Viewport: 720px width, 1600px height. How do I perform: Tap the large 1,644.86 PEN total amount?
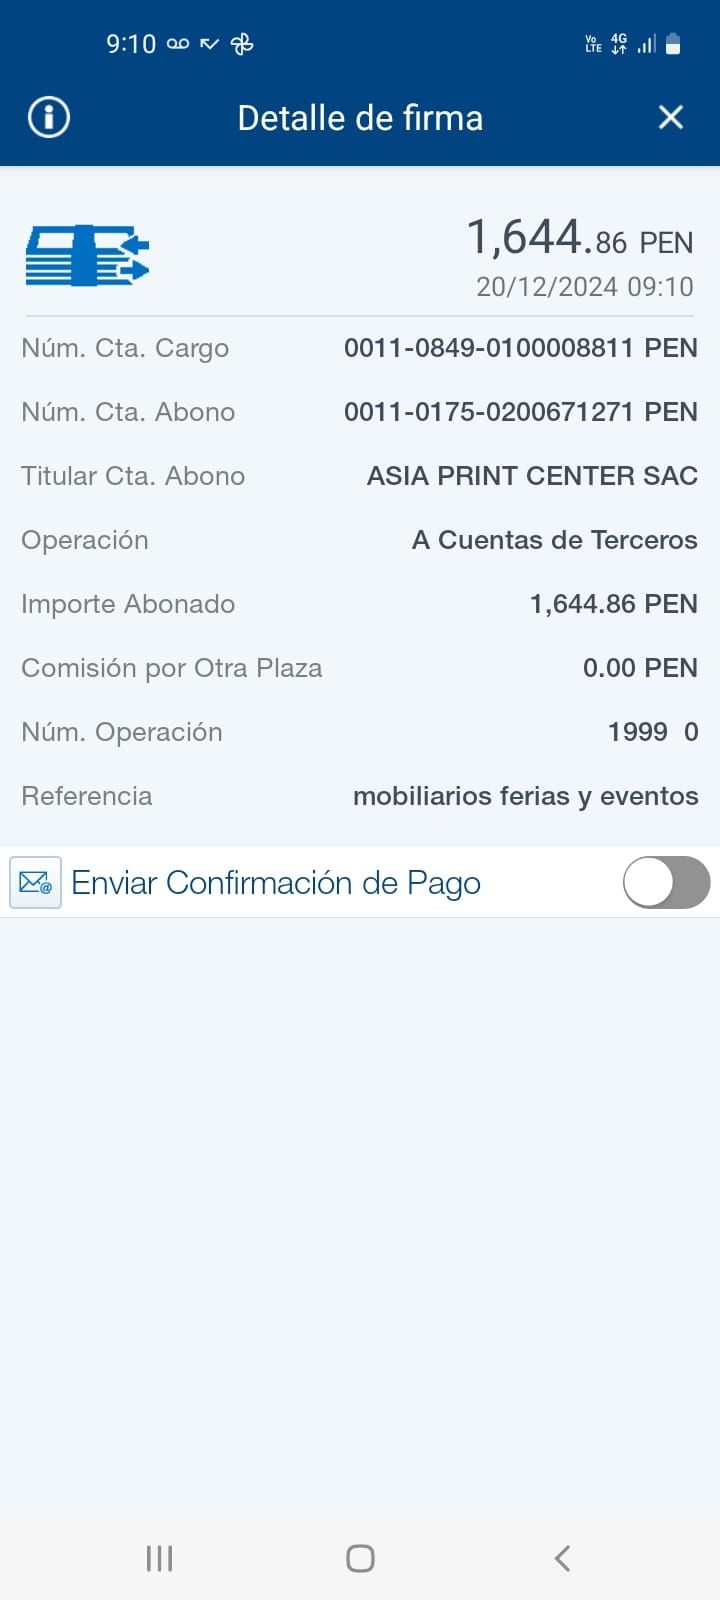coord(579,240)
